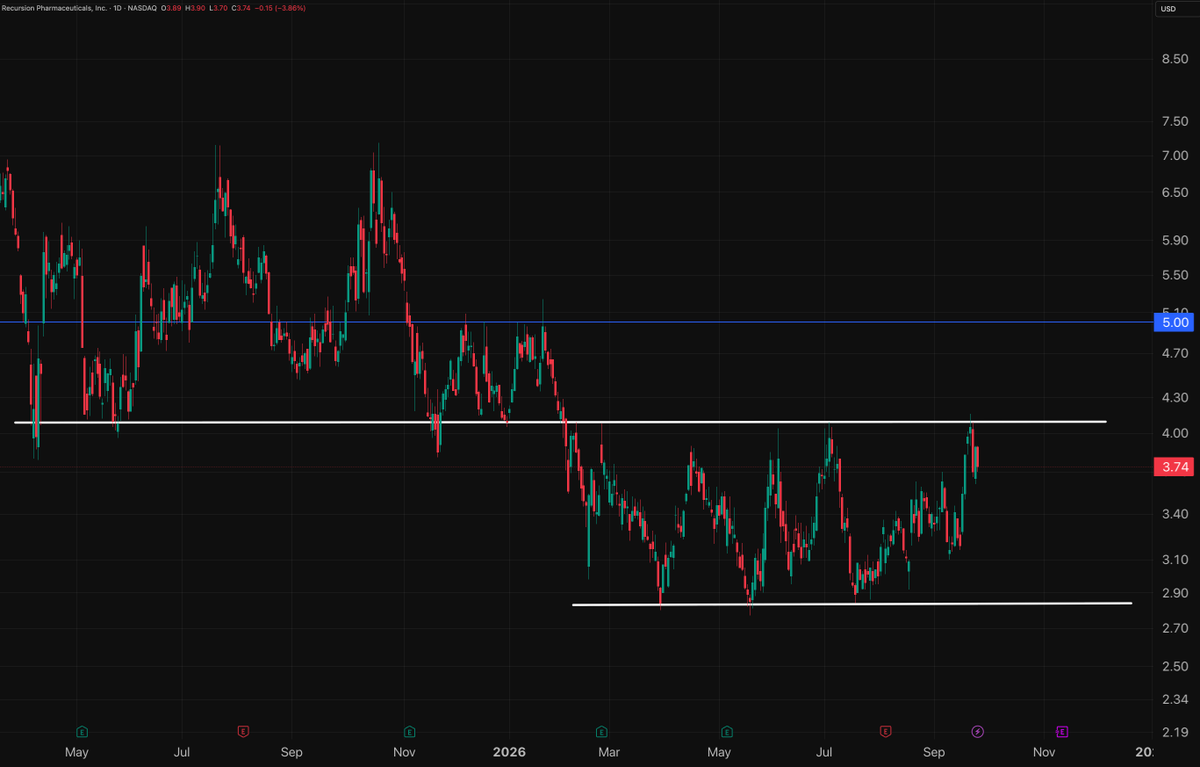Click the 2.50 price scale value
This screenshot has height=767, width=1200.
pyautogui.click(x=1175, y=667)
